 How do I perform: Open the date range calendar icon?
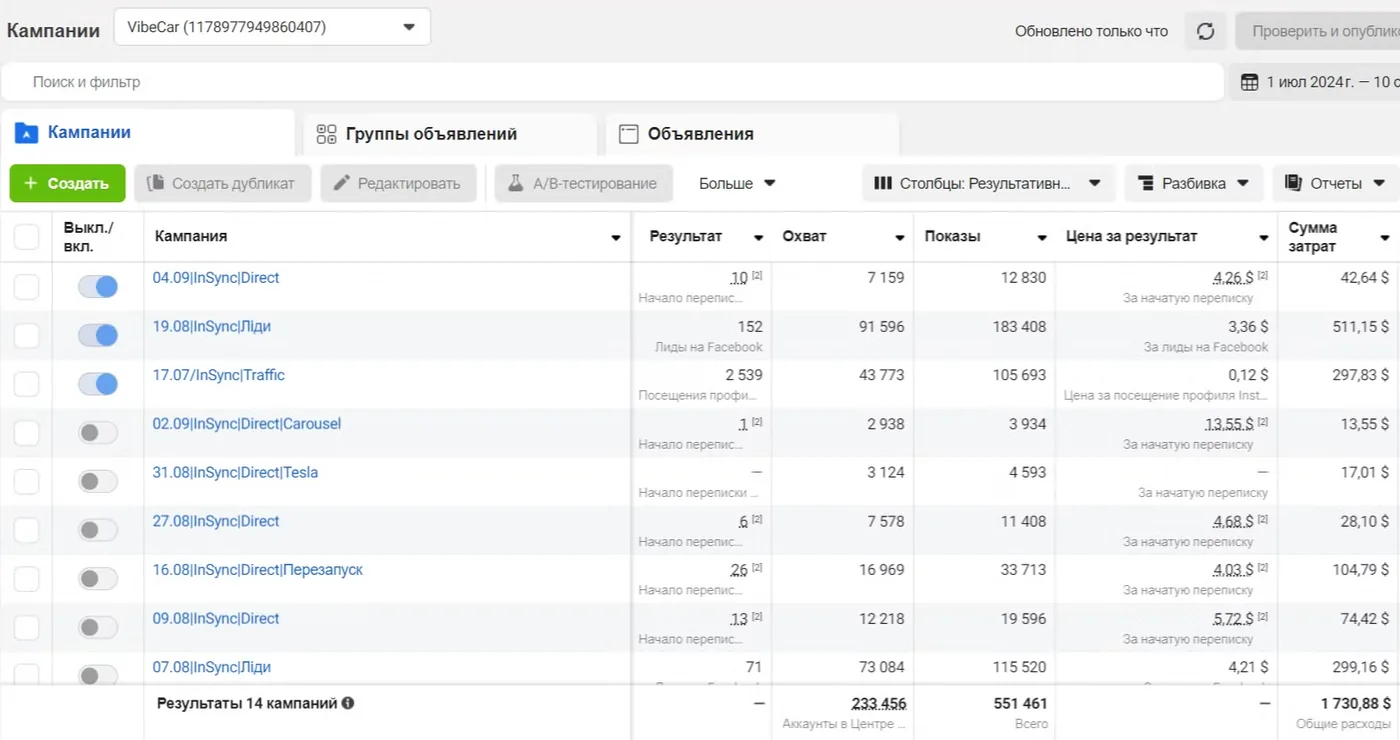(1249, 82)
